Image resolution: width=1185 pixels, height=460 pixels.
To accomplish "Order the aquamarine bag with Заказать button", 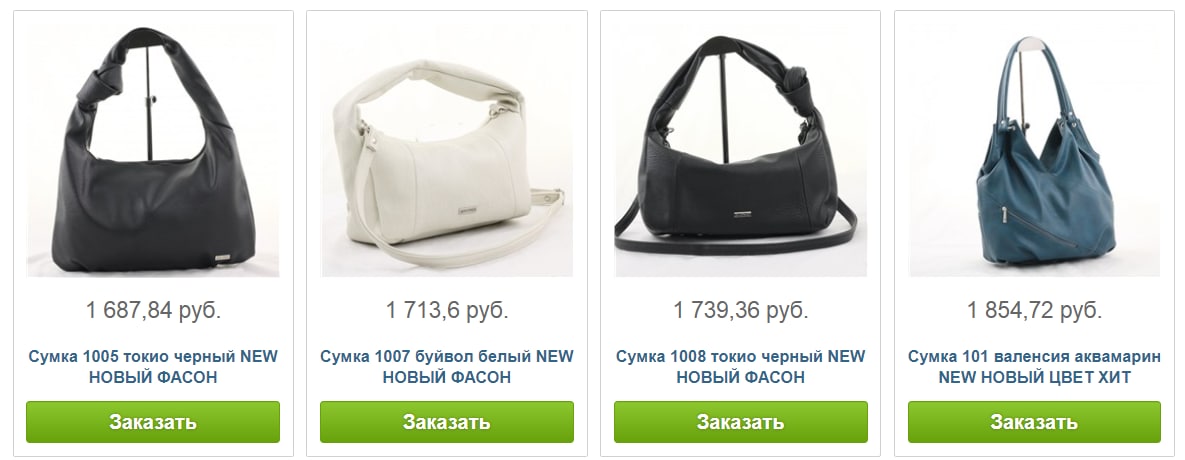I will click(x=1034, y=421).
